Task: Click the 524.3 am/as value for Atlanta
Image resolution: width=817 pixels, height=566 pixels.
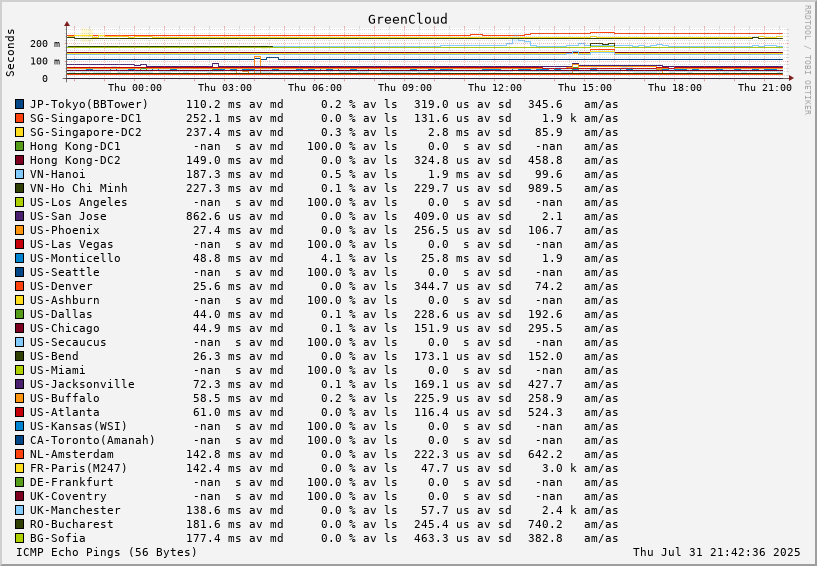Action: [x=545, y=412]
